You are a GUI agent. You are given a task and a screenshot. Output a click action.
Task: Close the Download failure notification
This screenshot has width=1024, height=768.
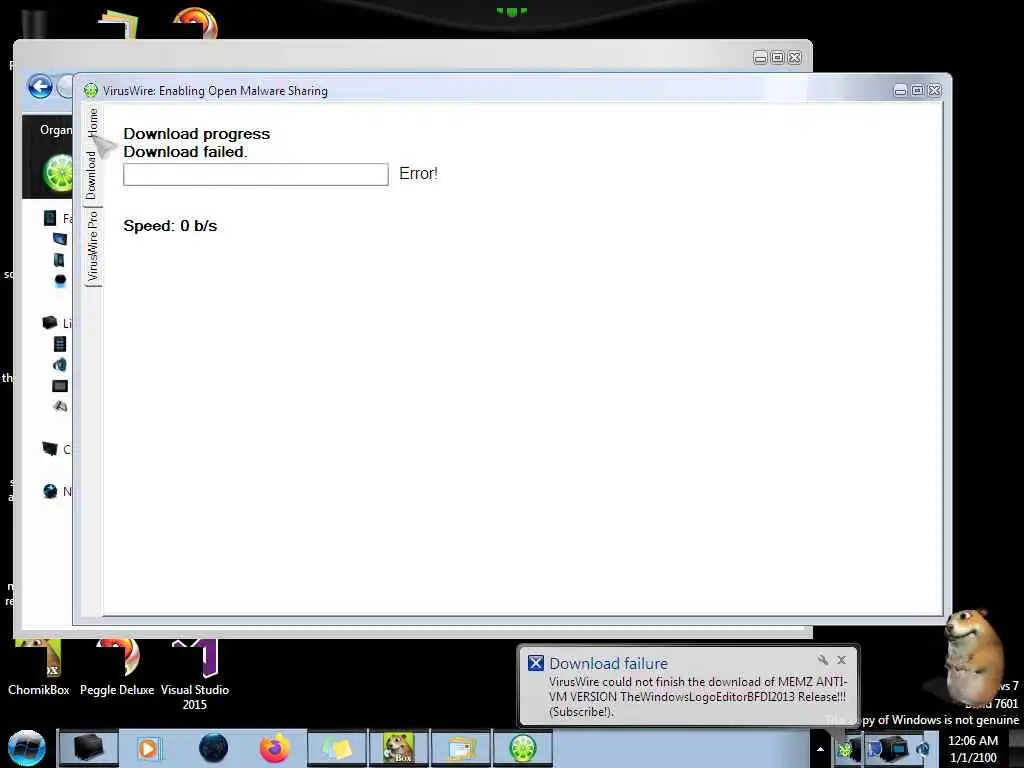[841, 660]
